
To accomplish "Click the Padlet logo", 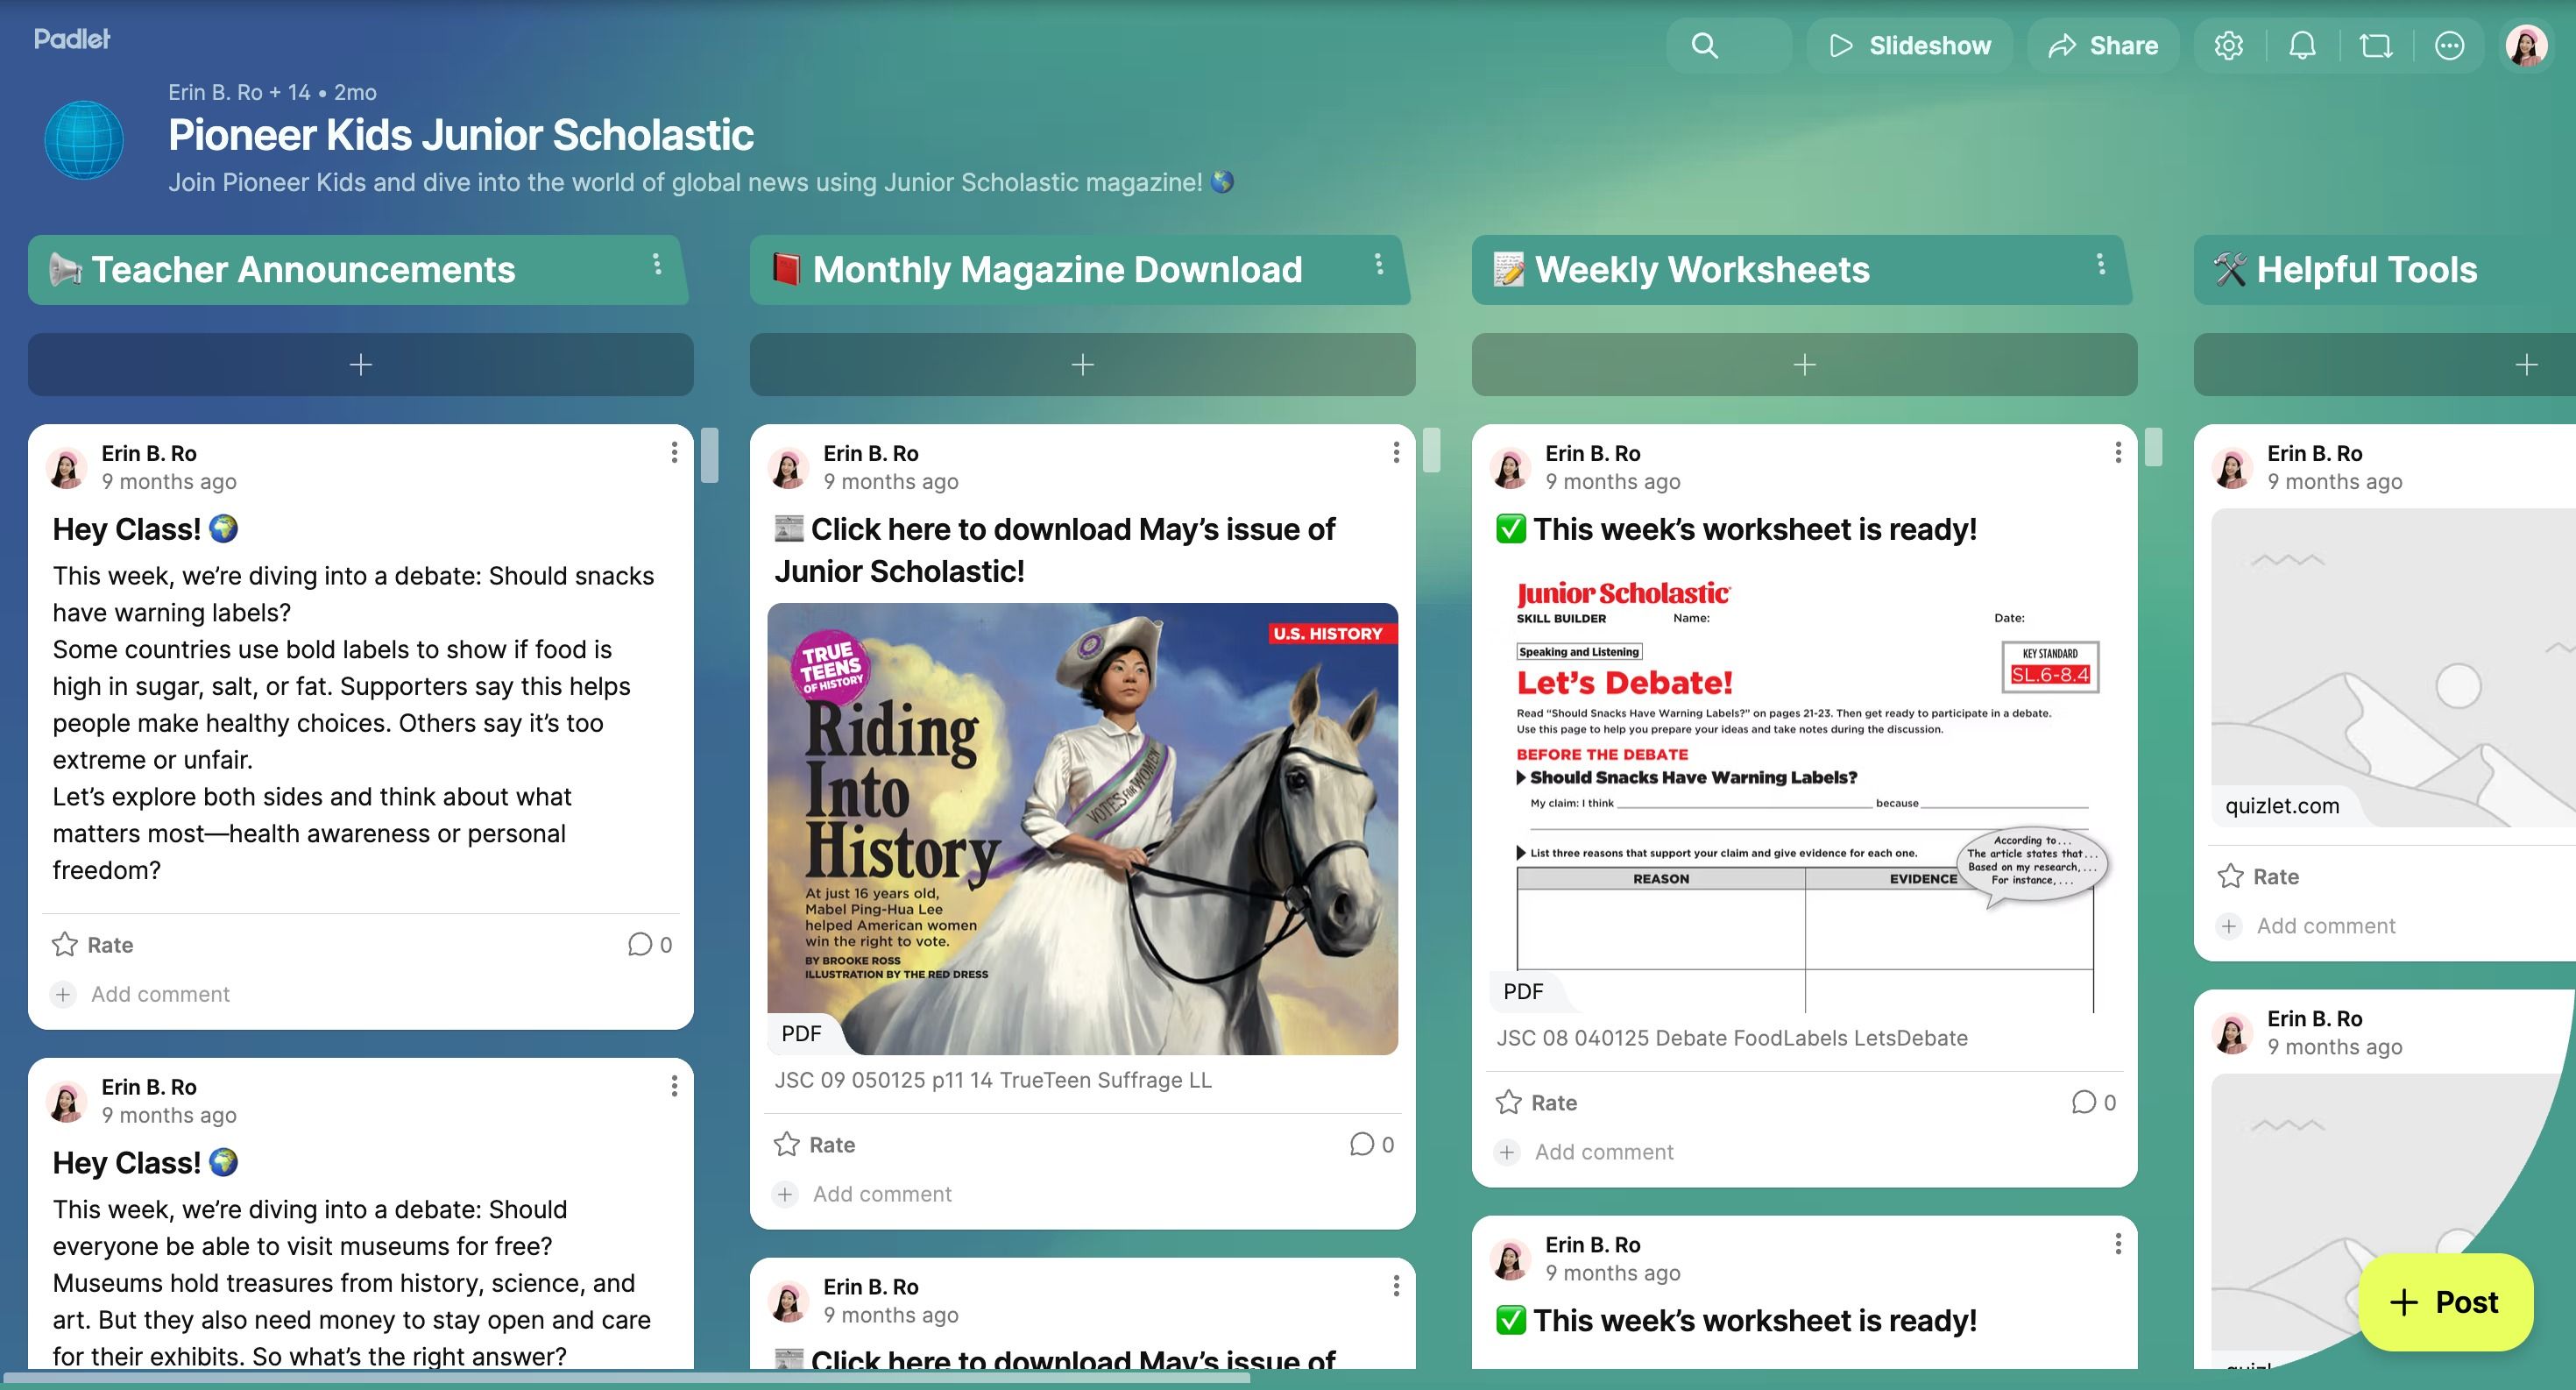I will (72, 39).
